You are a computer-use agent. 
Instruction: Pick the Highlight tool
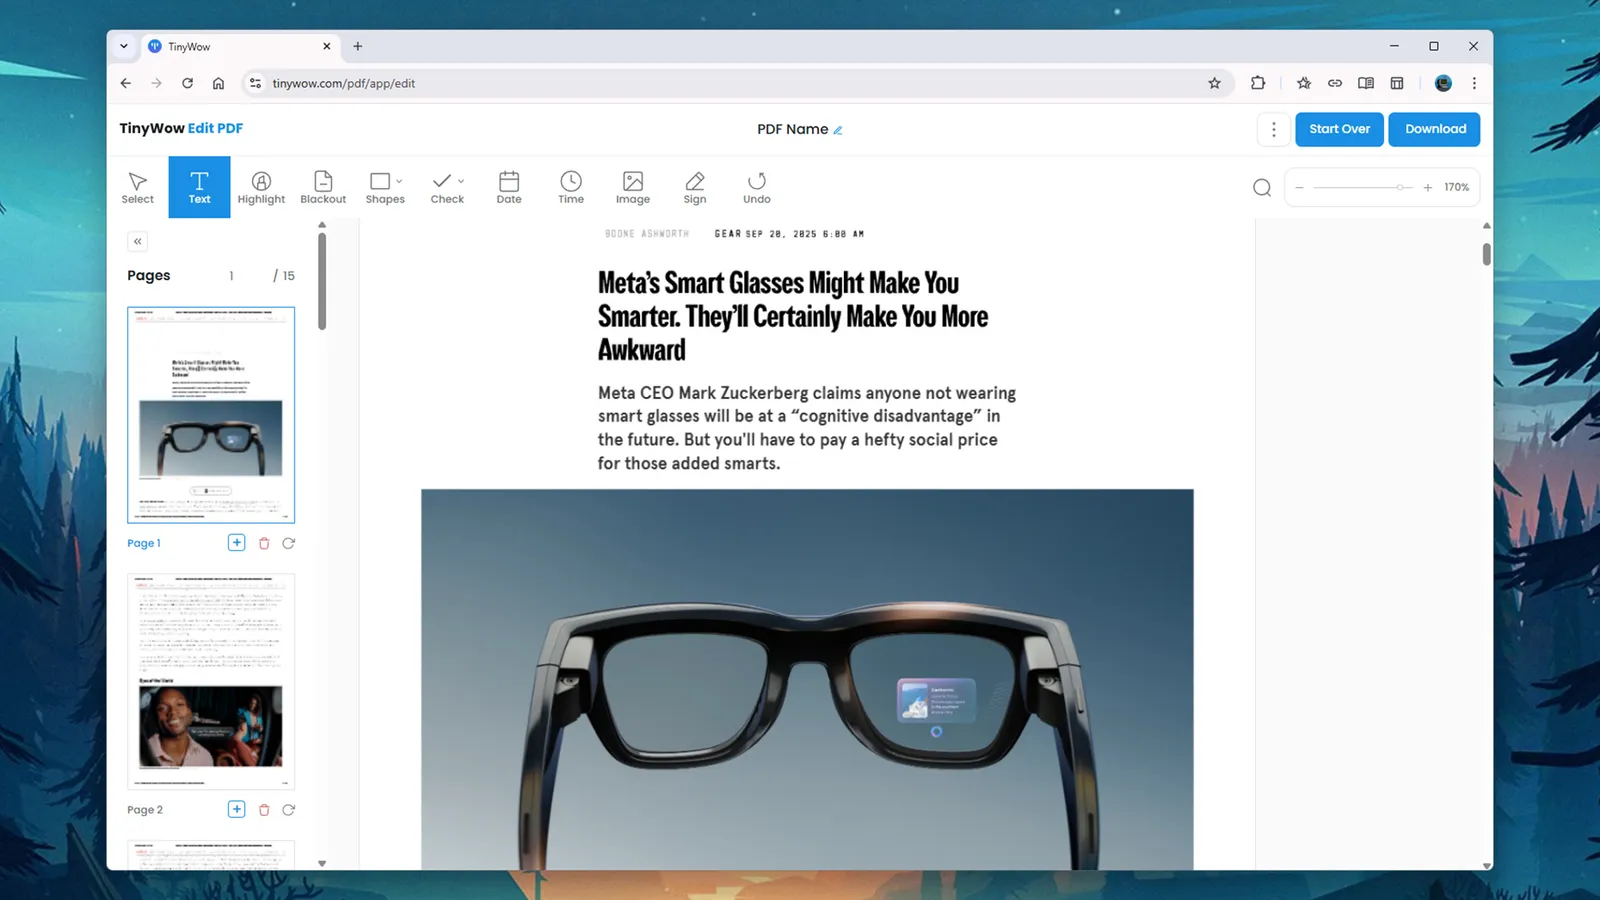click(261, 187)
